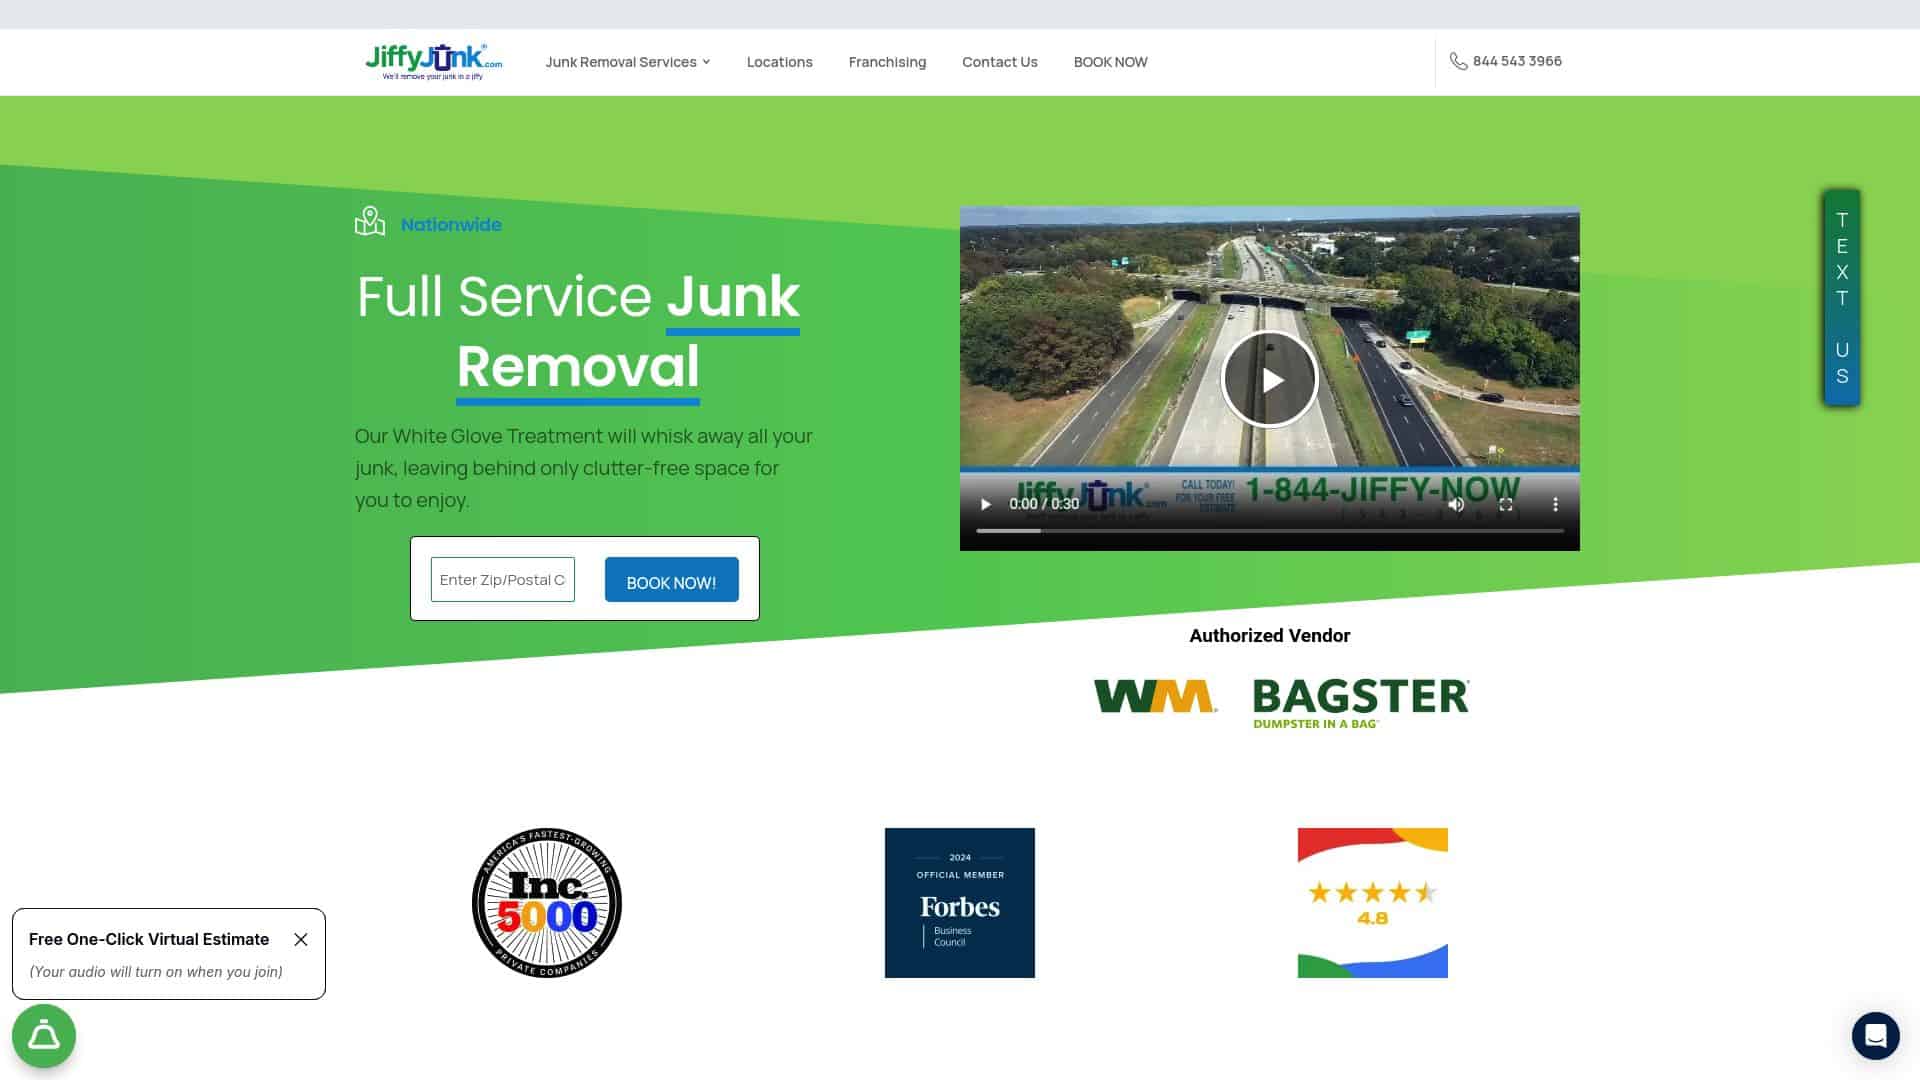This screenshot has width=1920, height=1080.
Task: Click the BOOK NOW button in navigation
Action: coord(1110,62)
